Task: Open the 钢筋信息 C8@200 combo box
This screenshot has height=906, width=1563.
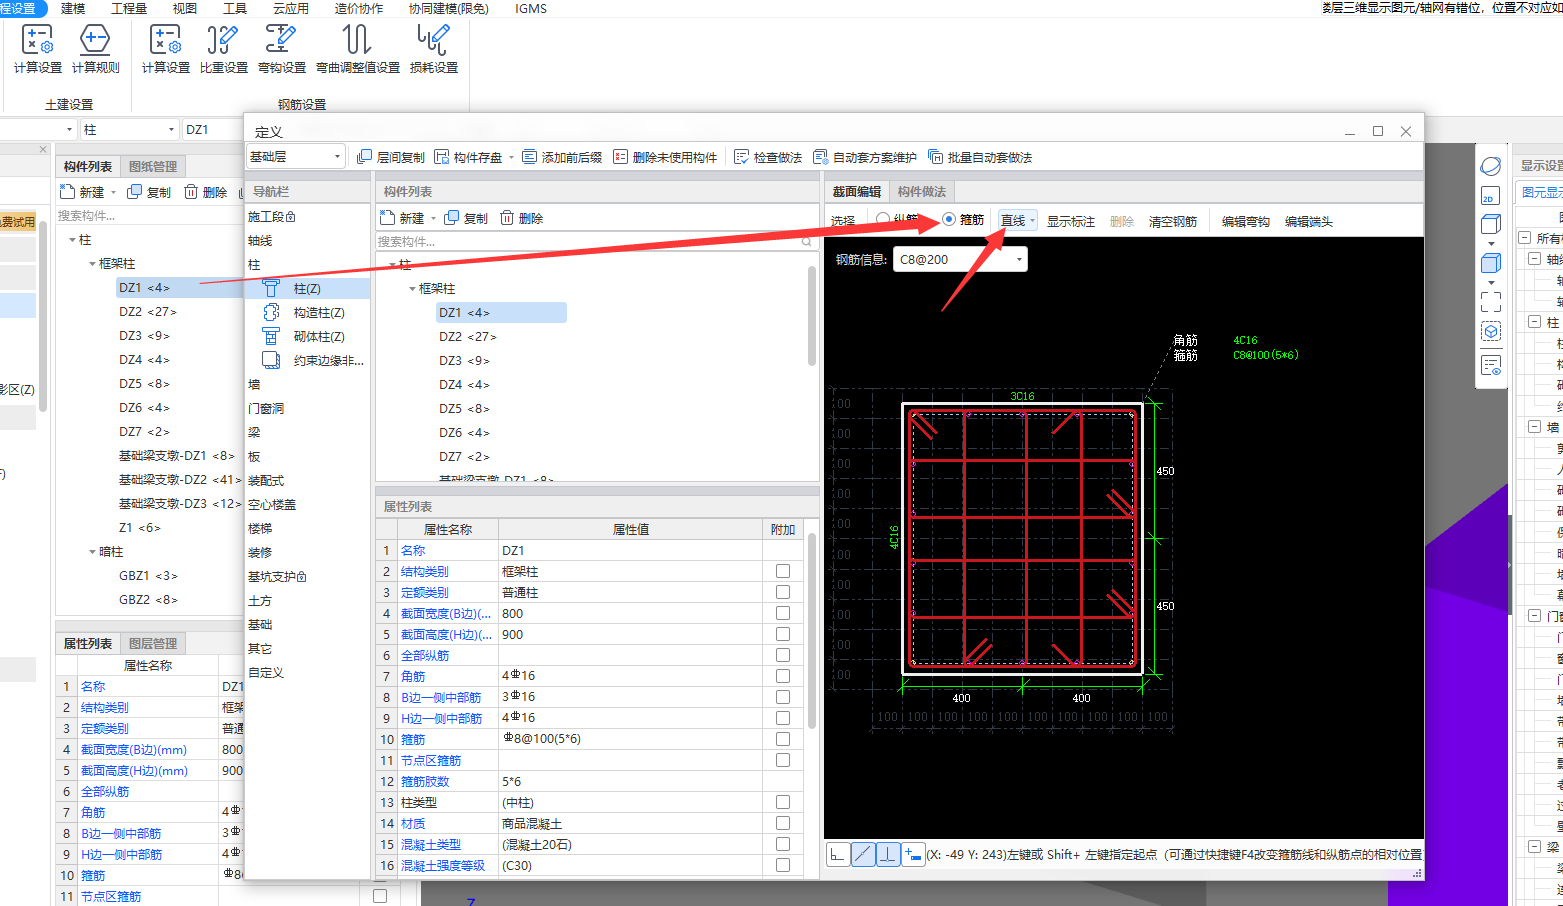Action: point(960,259)
